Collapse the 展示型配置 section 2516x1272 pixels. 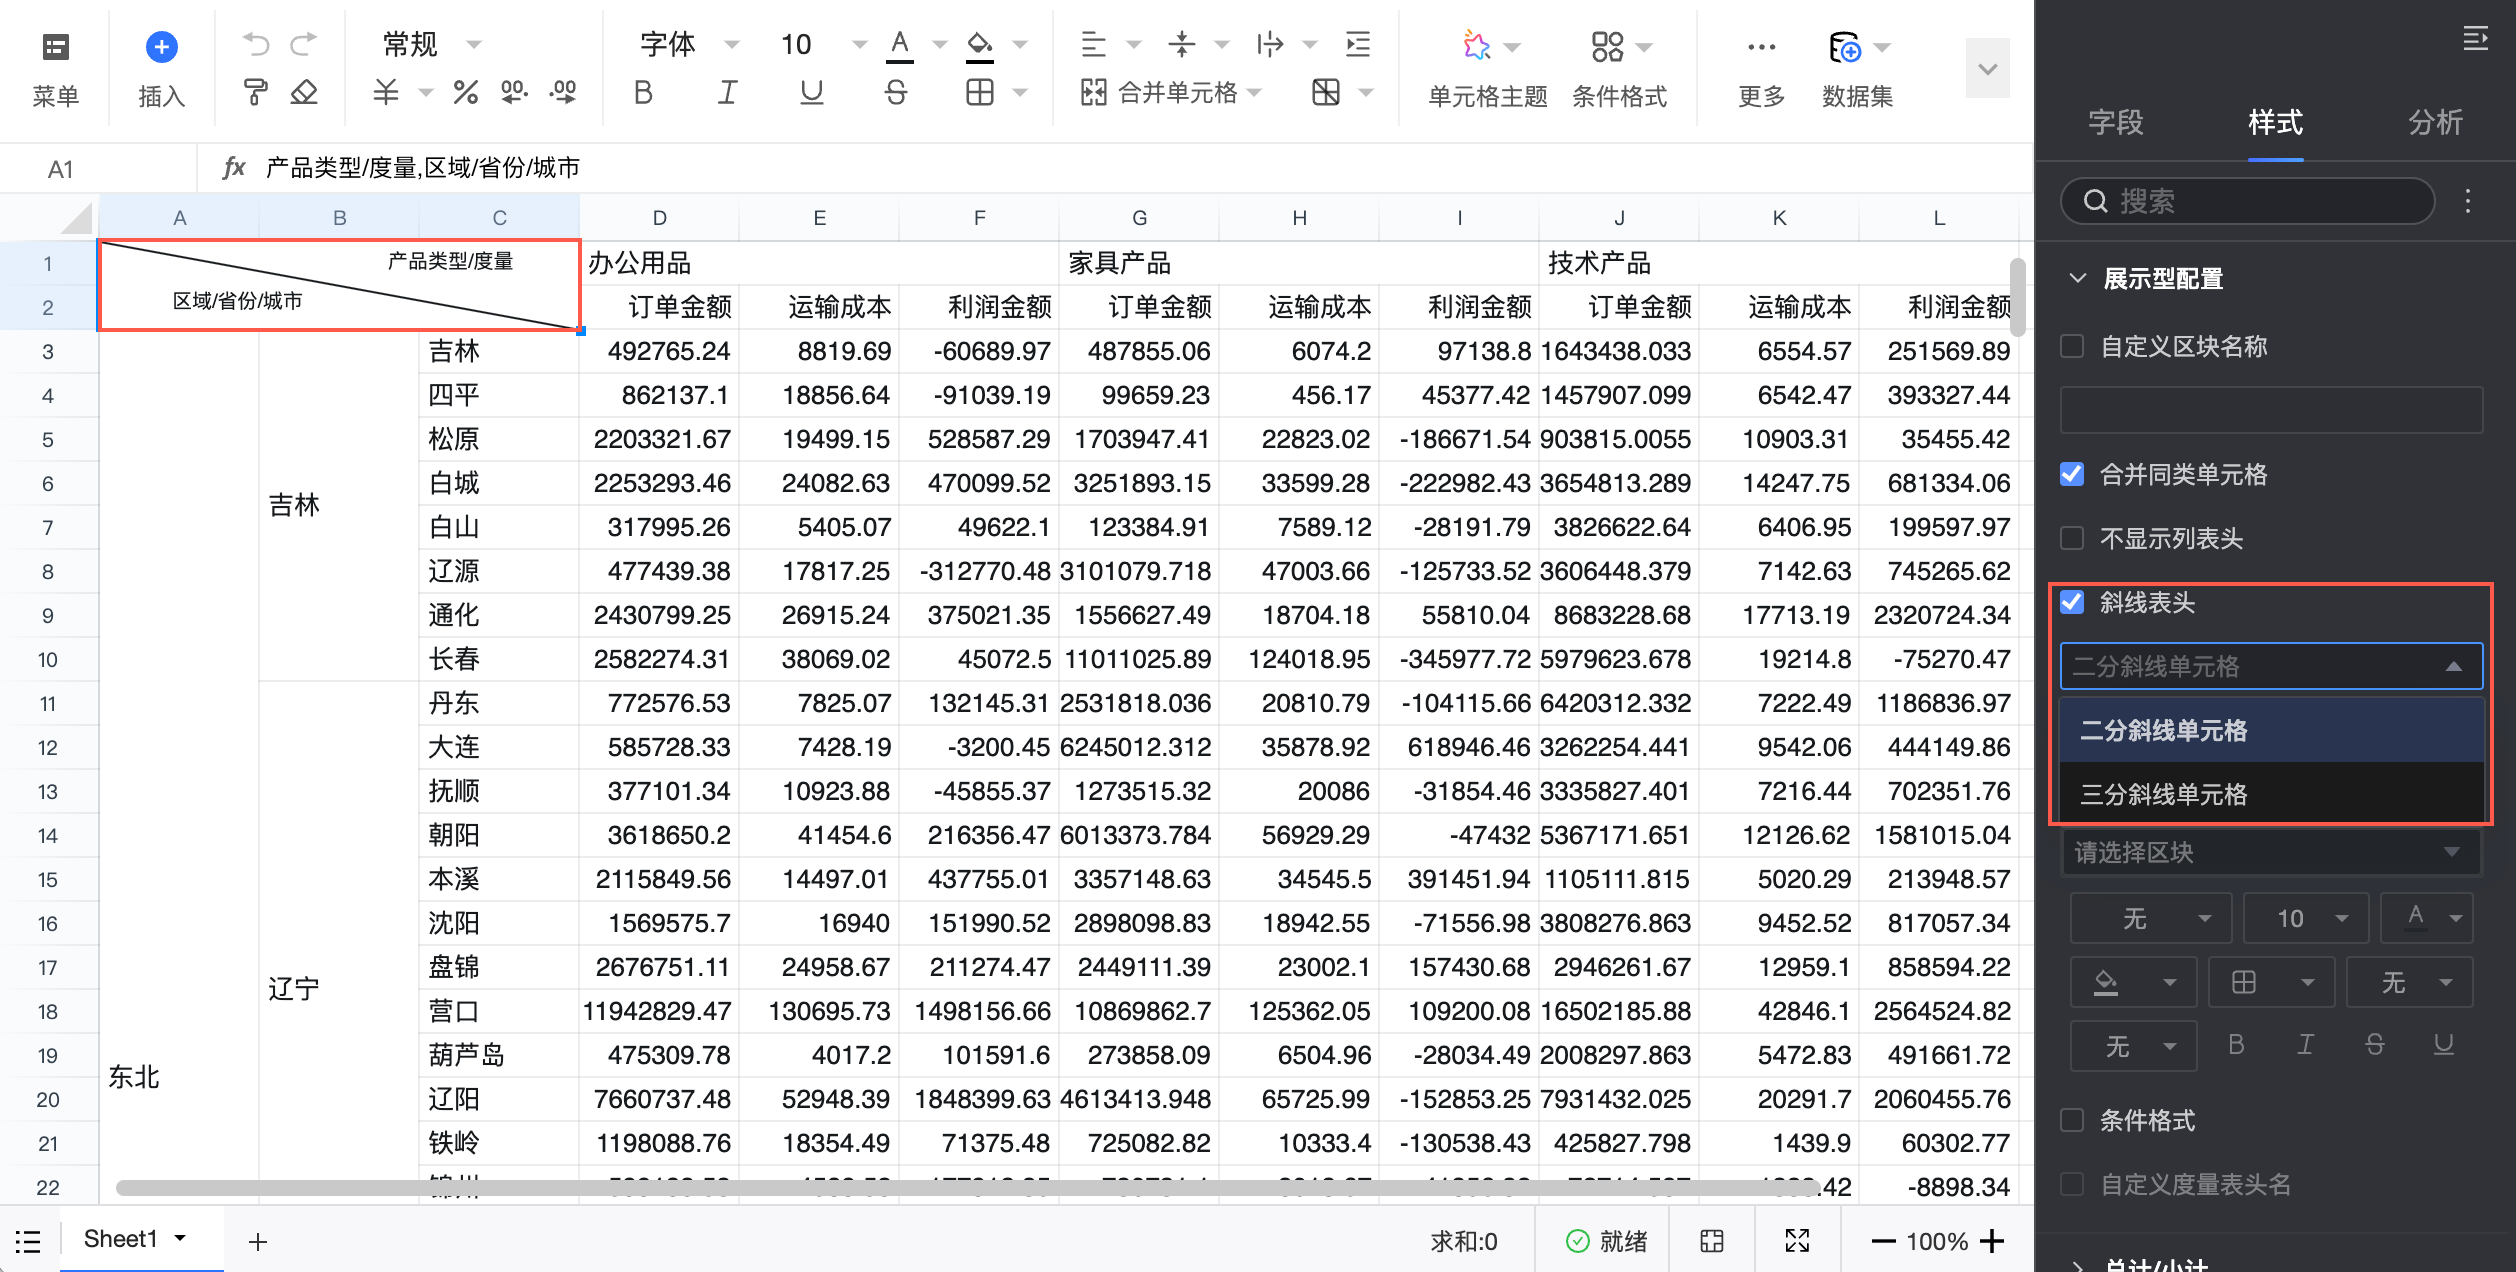click(2078, 278)
